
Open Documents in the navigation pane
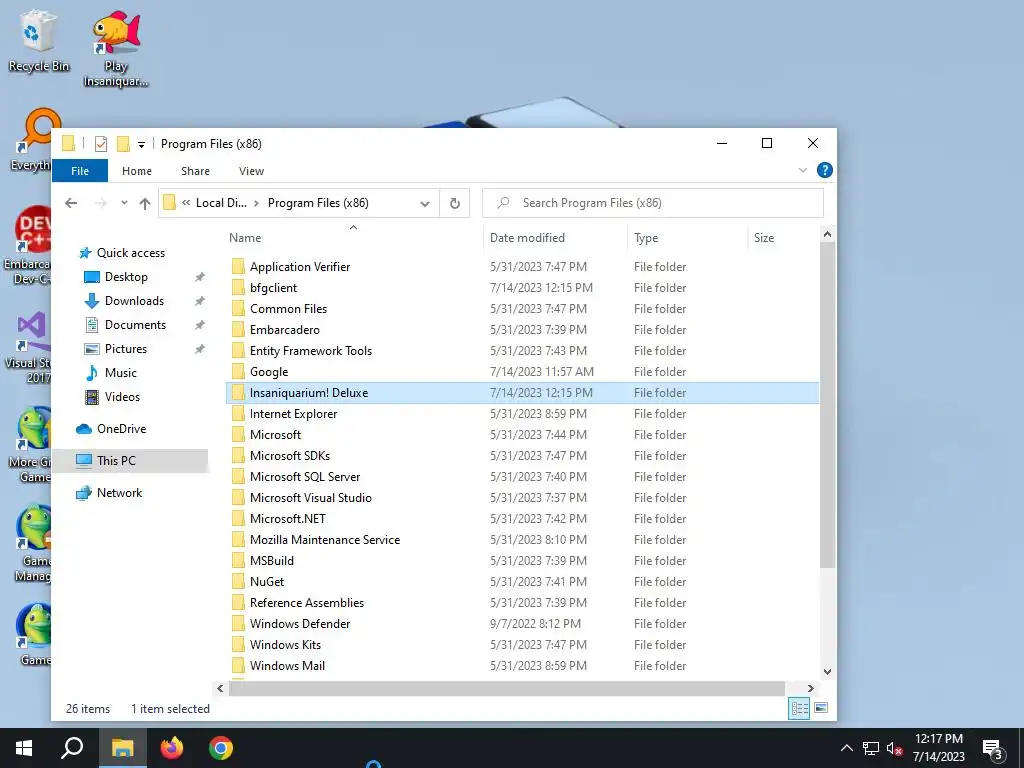pyautogui.click(x=135, y=325)
